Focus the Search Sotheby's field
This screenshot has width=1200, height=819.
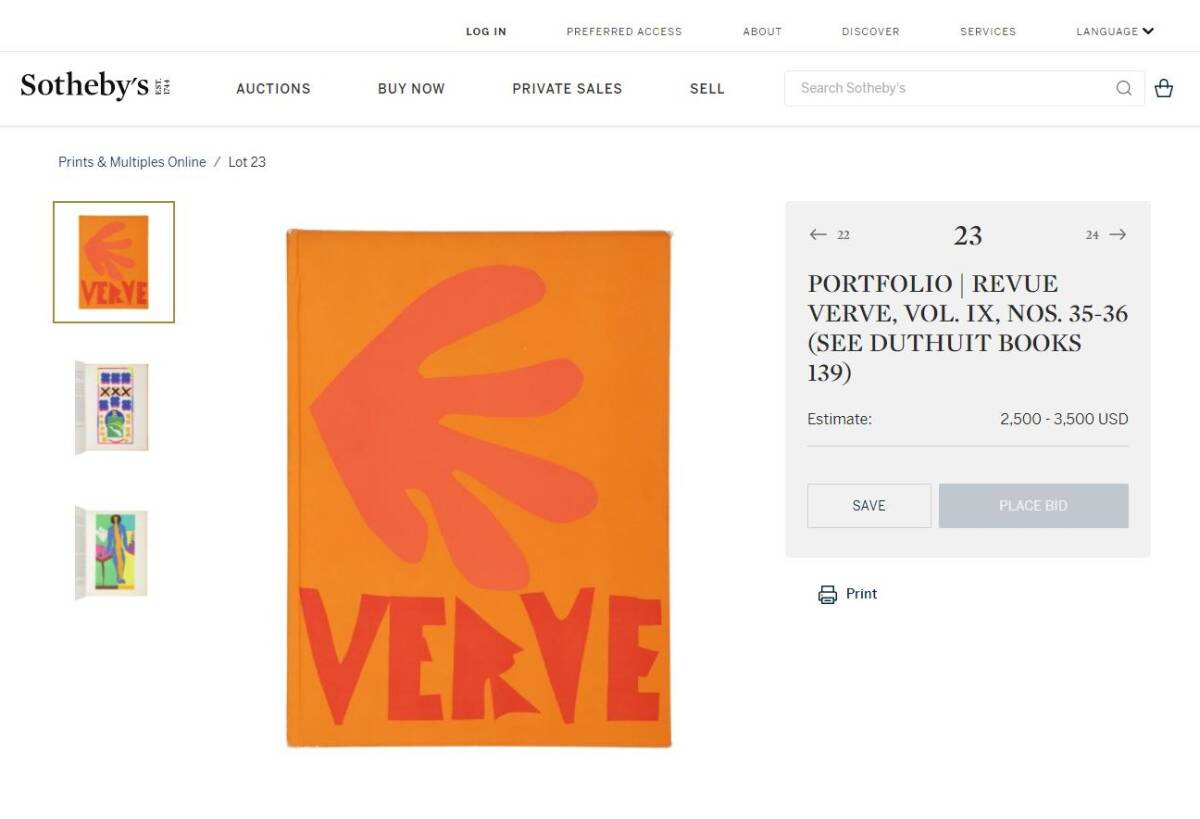click(x=950, y=88)
